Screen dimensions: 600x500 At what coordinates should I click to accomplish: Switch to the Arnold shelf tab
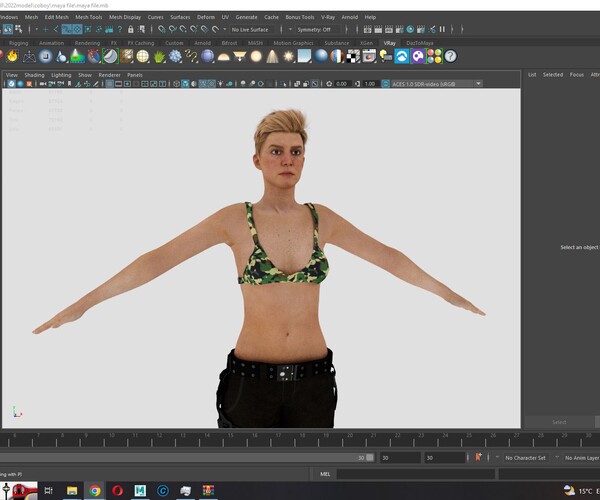202,43
